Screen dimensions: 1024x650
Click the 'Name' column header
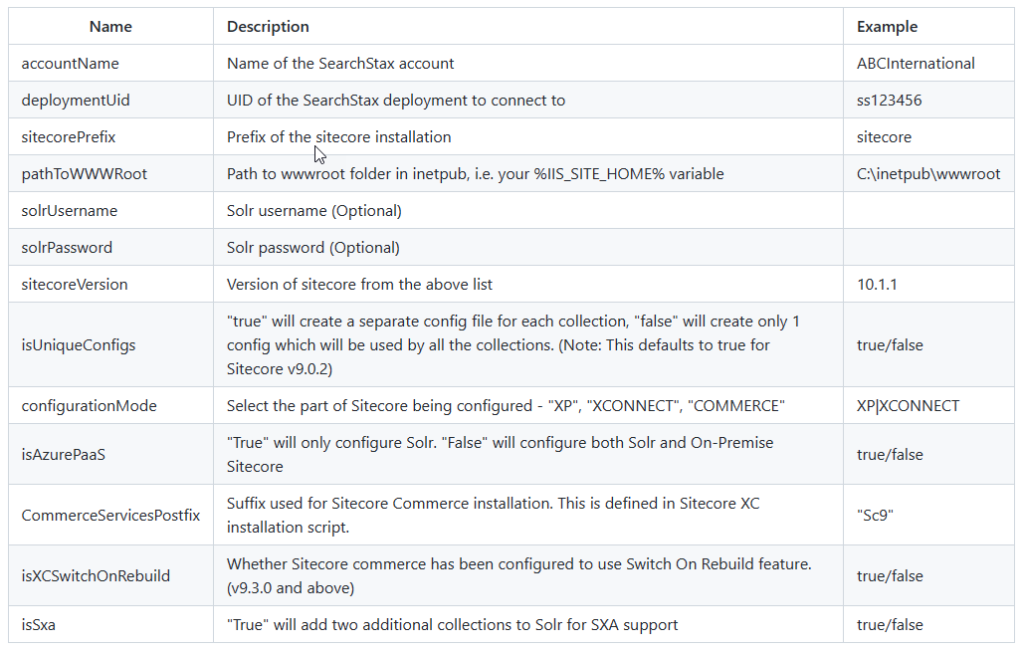click(x=110, y=27)
